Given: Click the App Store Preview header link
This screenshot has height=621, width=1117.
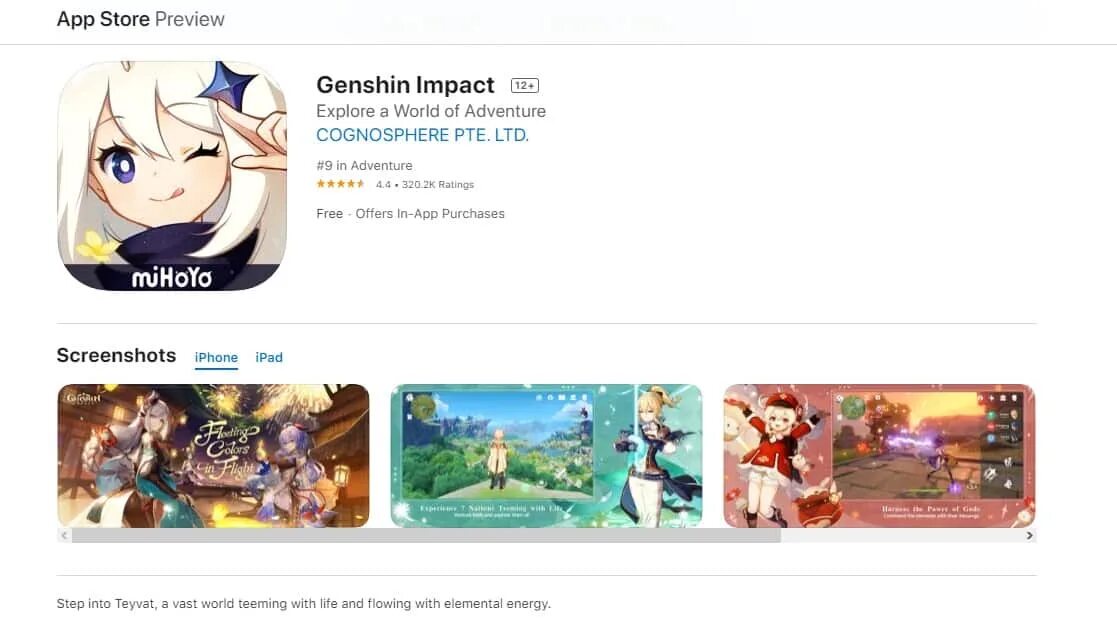Looking at the screenshot, I should [140, 19].
